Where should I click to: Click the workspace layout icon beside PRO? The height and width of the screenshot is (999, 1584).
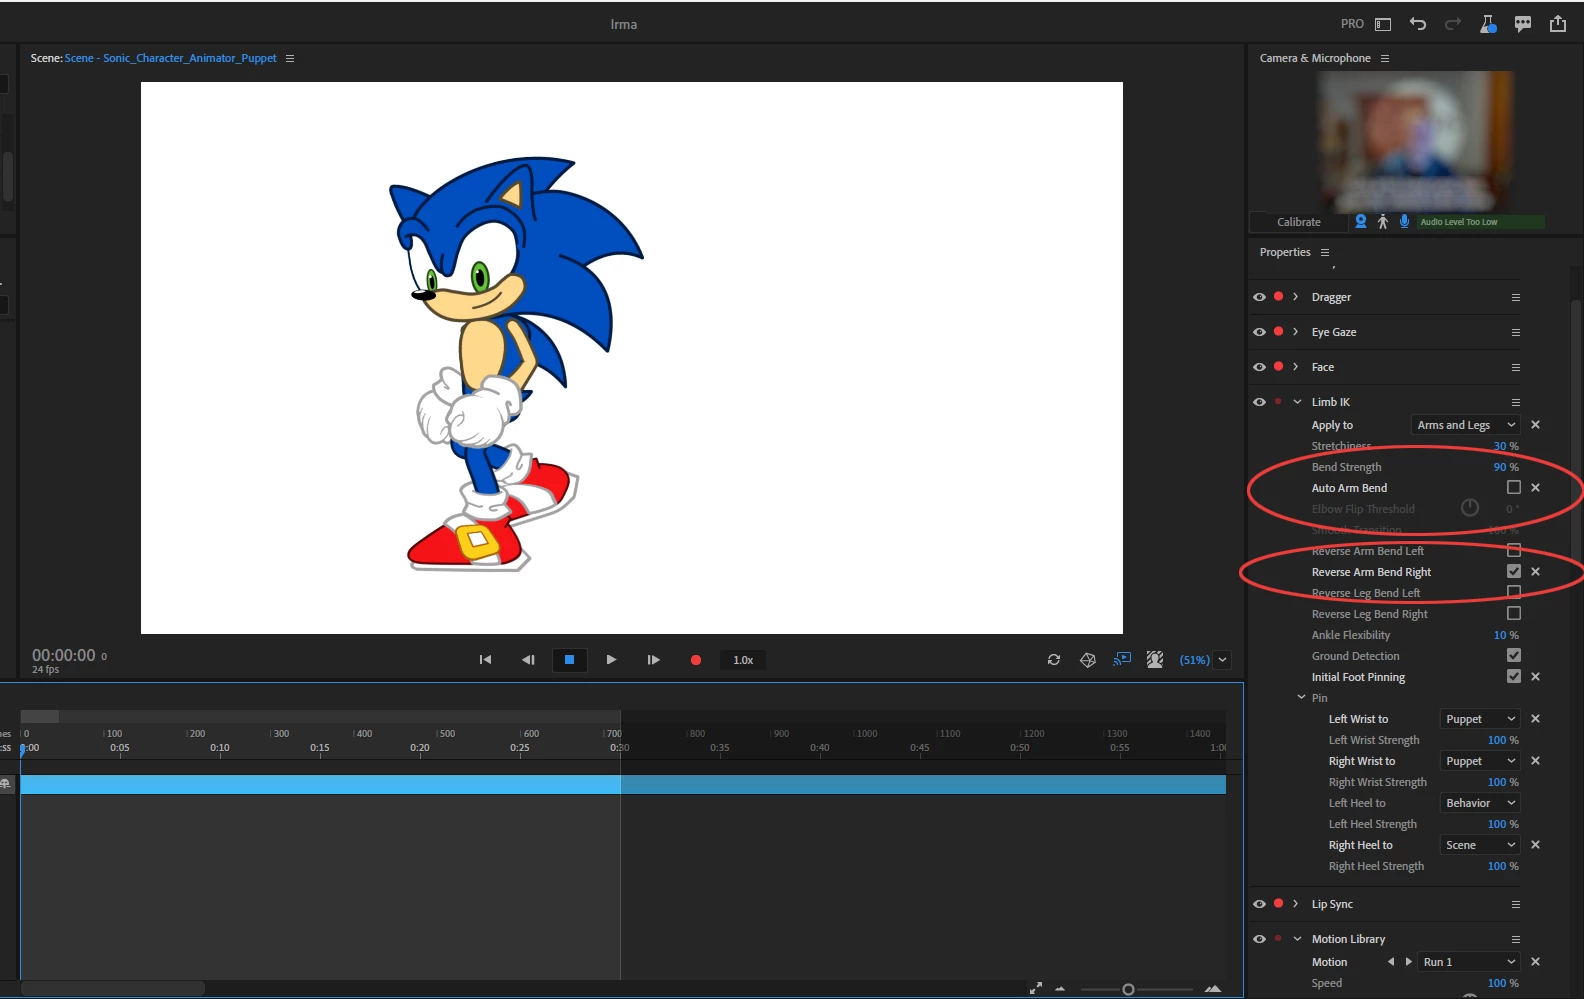[x=1383, y=24]
